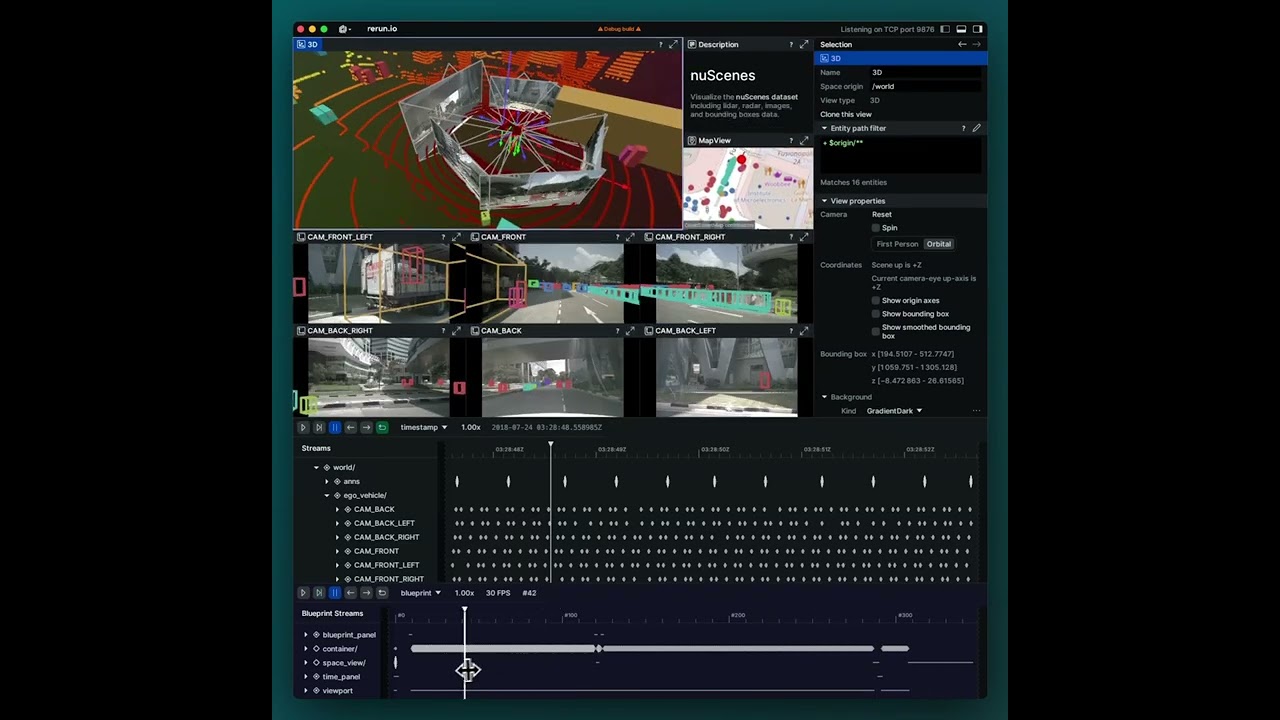Open the Rerun menu icon

pyautogui.click(x=343, y=29)
